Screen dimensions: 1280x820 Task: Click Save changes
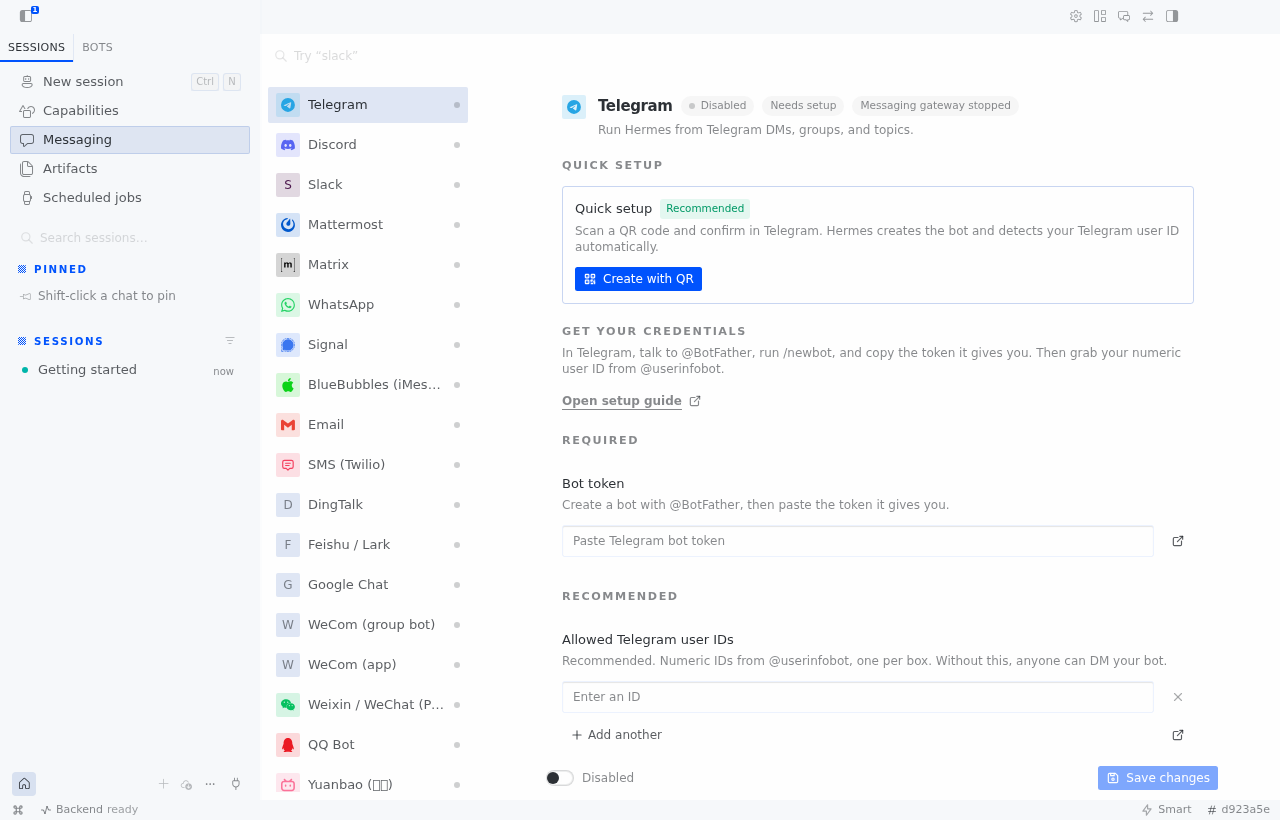point(1158,778)
